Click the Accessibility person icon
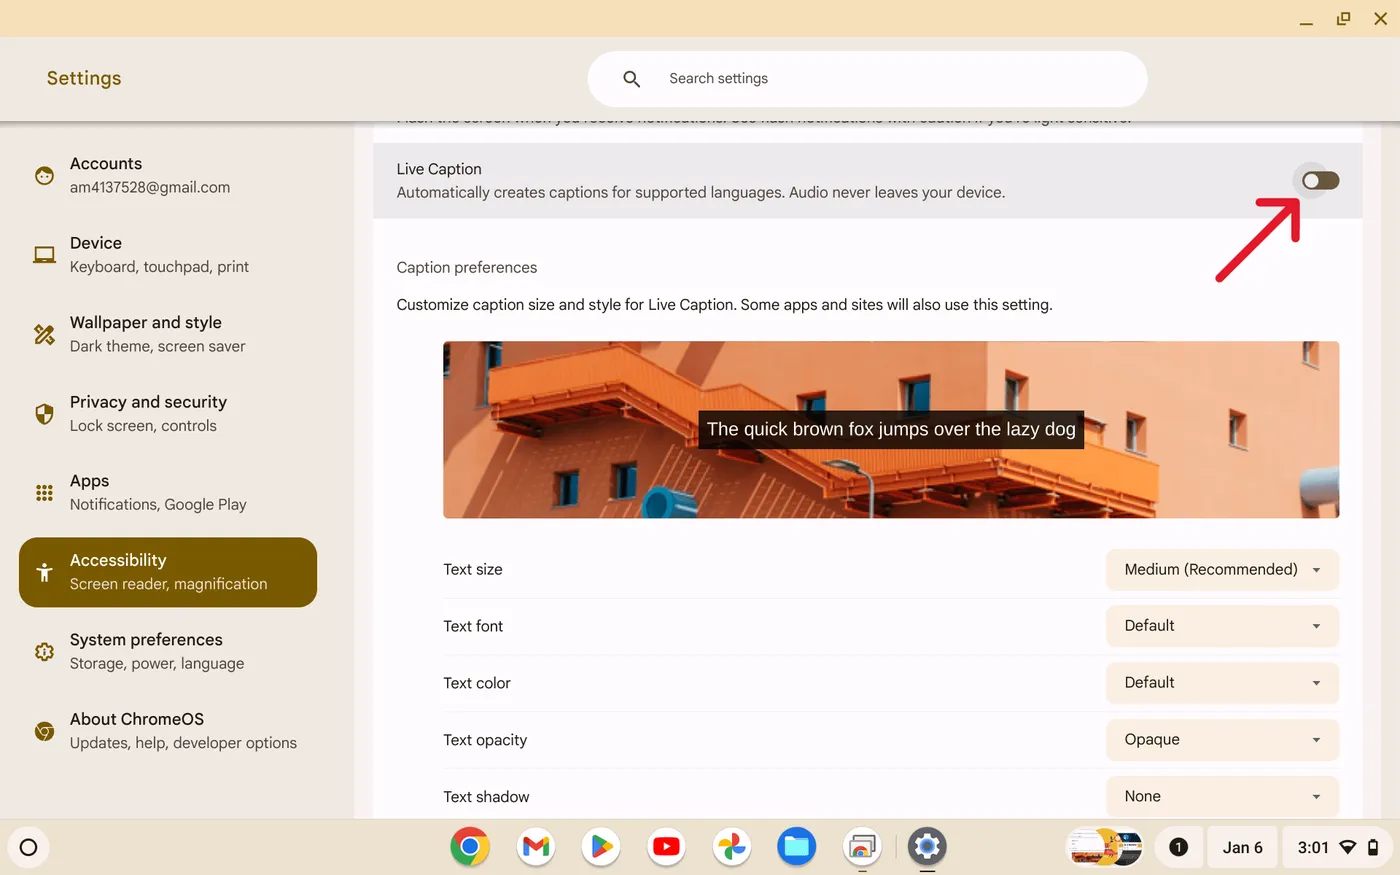The height and width of the screenshot is (875, 1400). [x=44, y=573]
